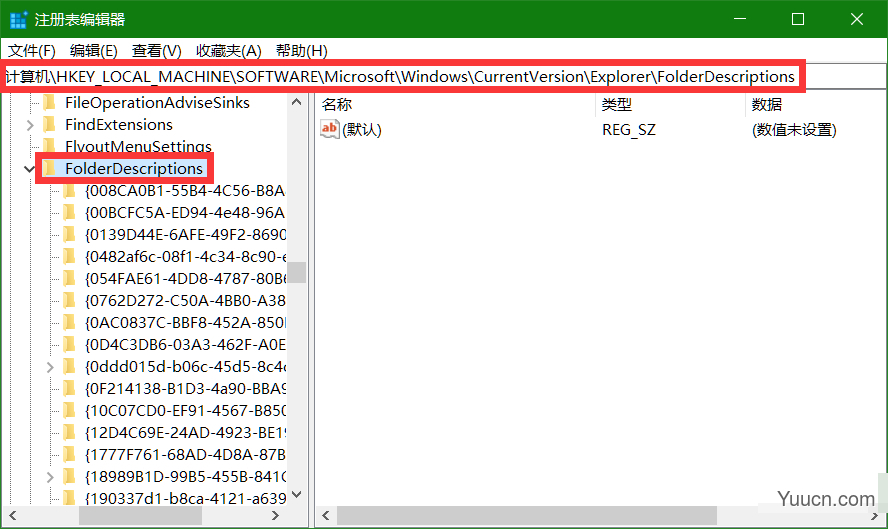
Task: Click the (数值未设置) data cell
Action: [794, 130]
